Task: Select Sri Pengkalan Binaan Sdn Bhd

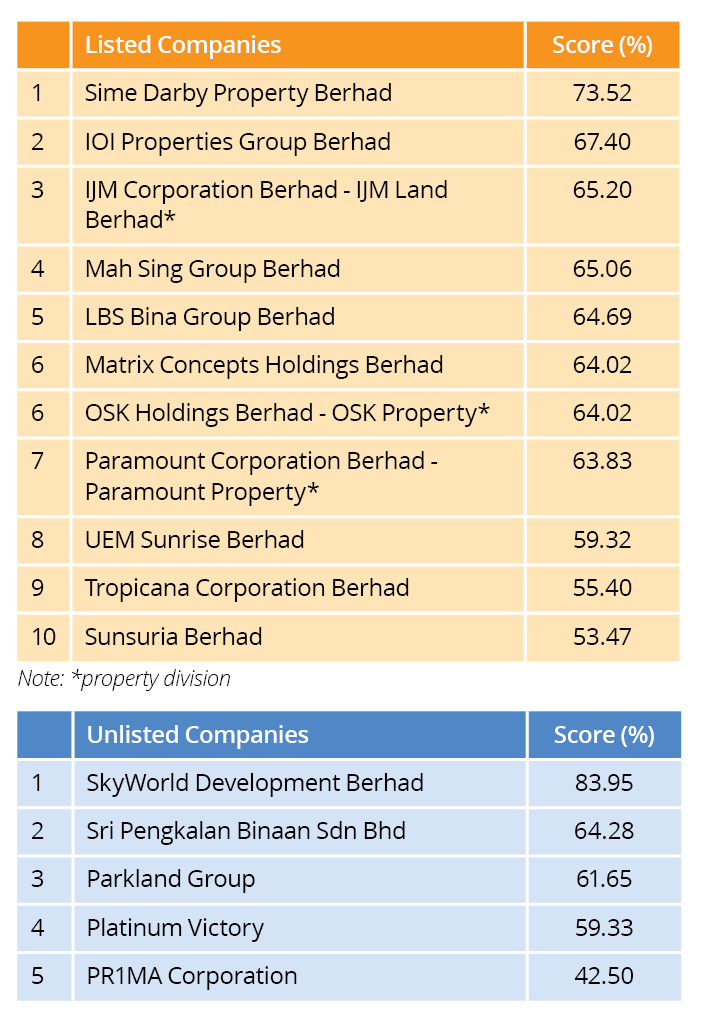Action: (246, 831)
